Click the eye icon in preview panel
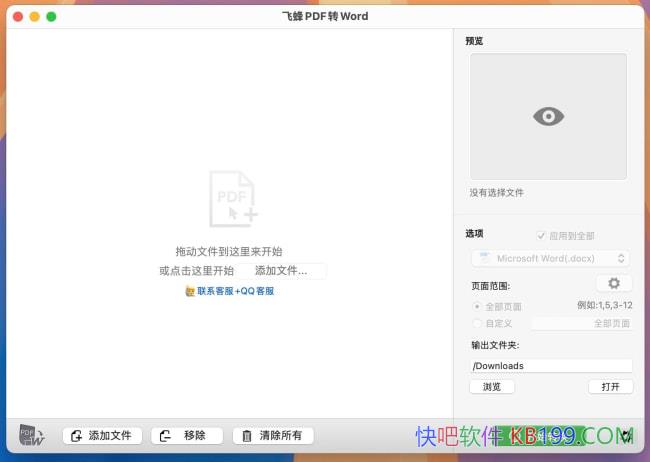This screenshot has height=462, width=650. 548,117
